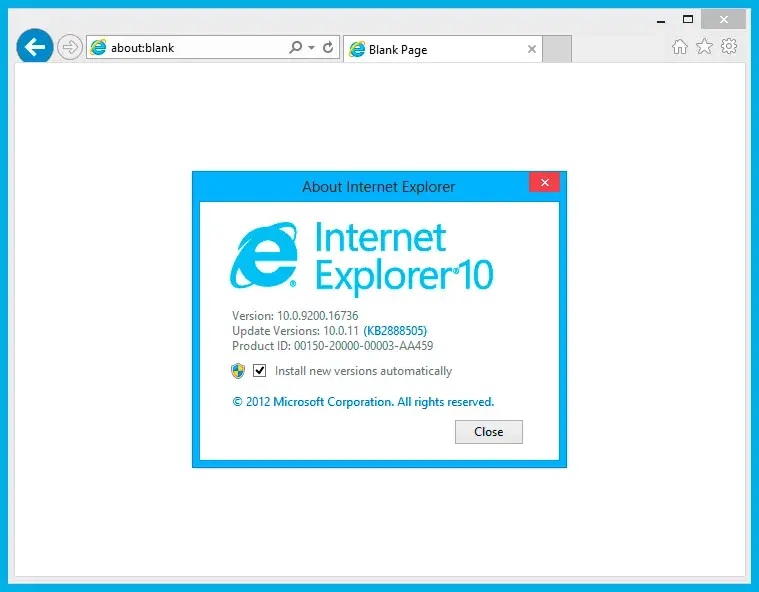Click the blue Back arrow button
Screen dimensions: 759x592
pyautogui.click(x=34, y=46)
